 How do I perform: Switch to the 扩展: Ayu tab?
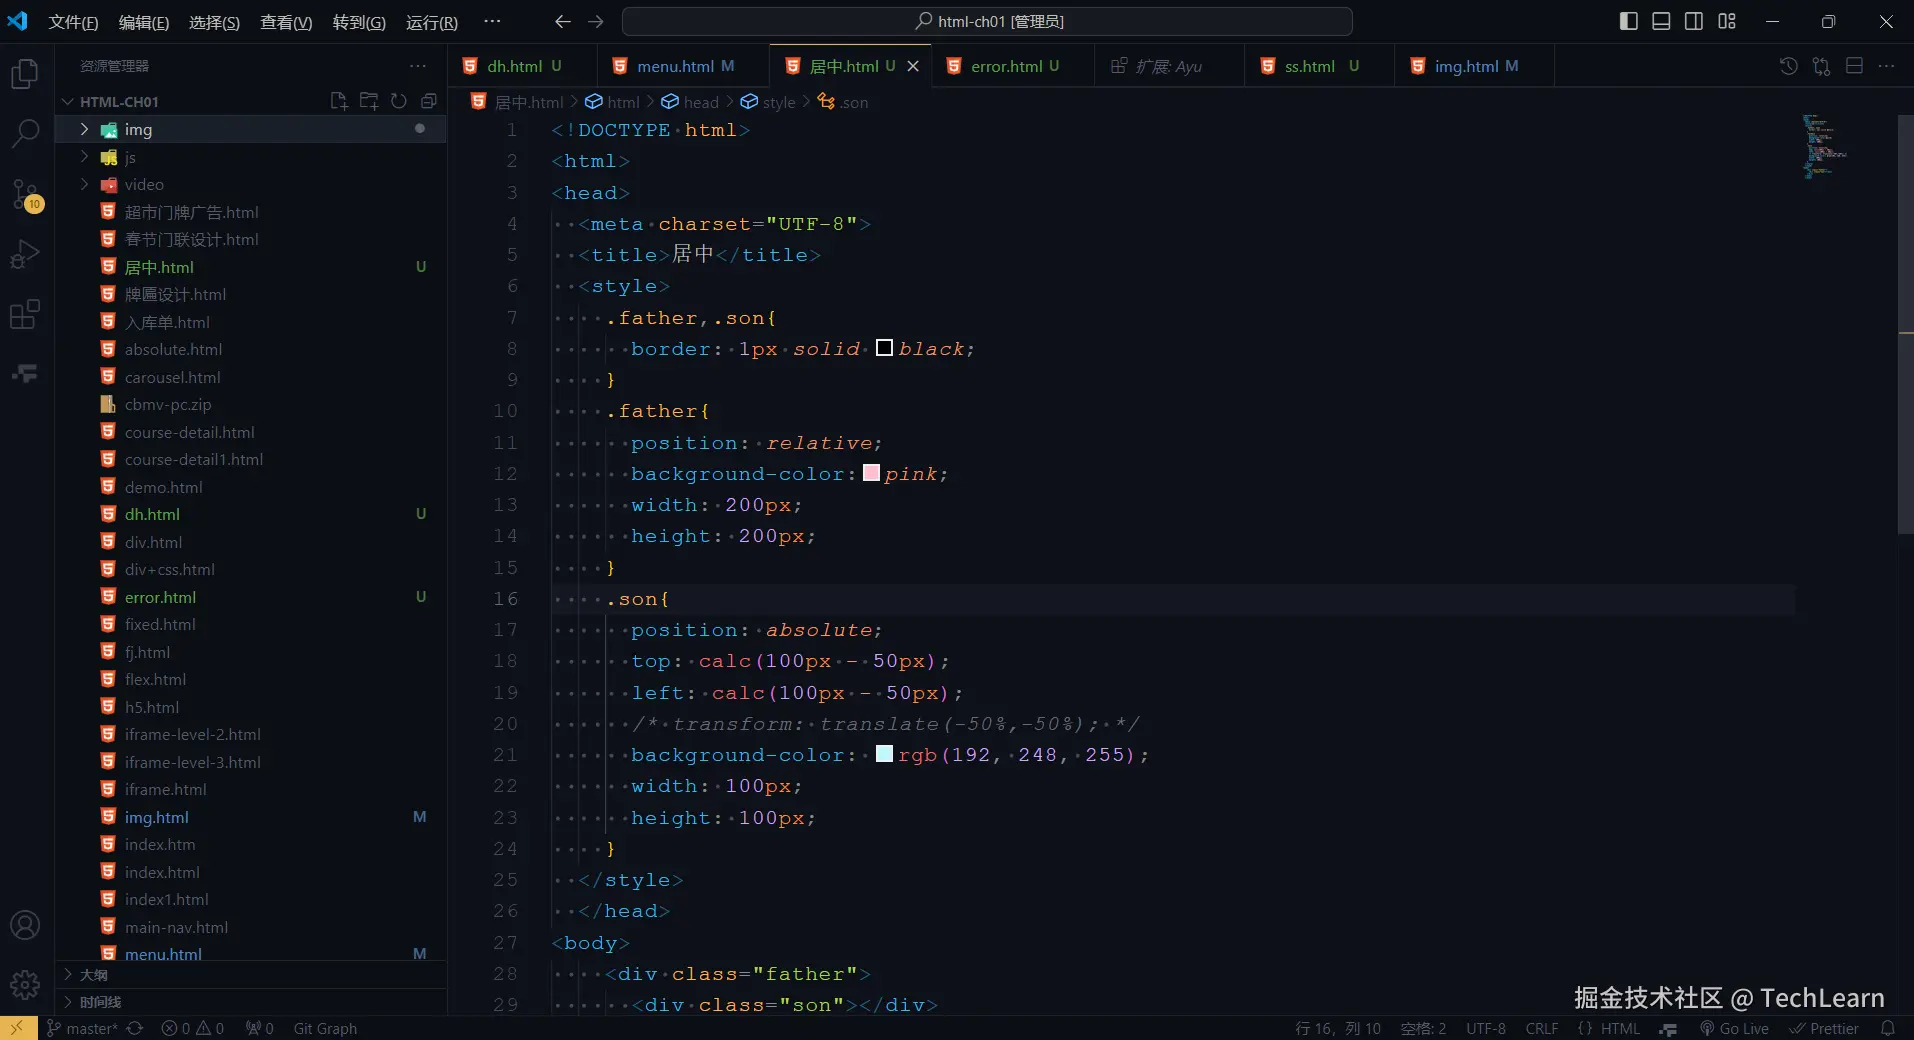click(x=1168, y=66)
